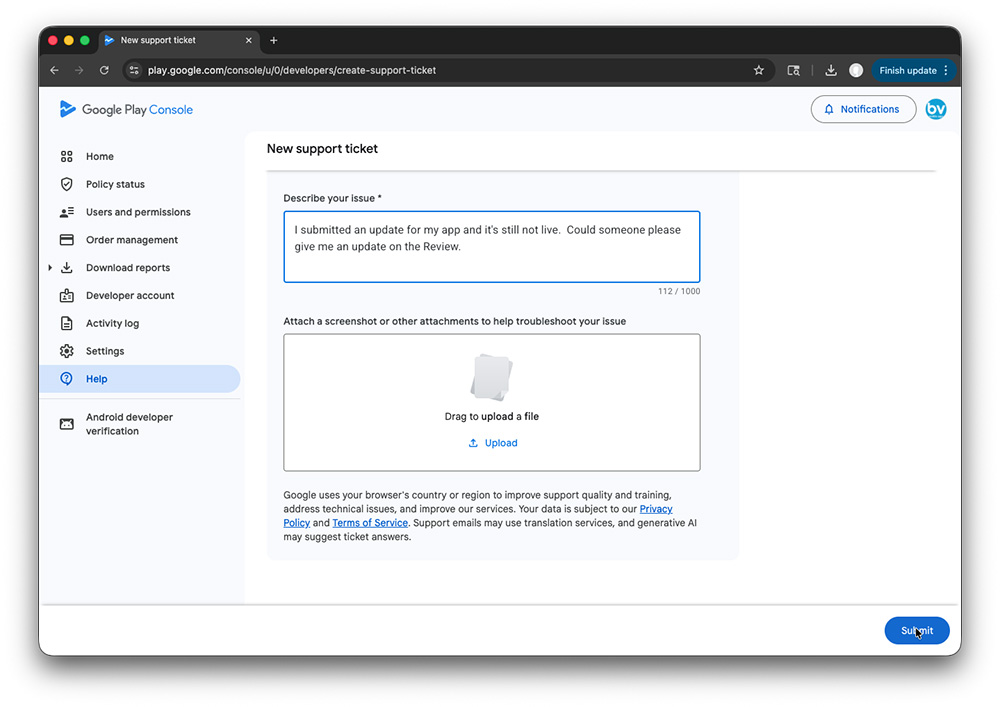Click the Drag to upload a file area

pos(492,402)
